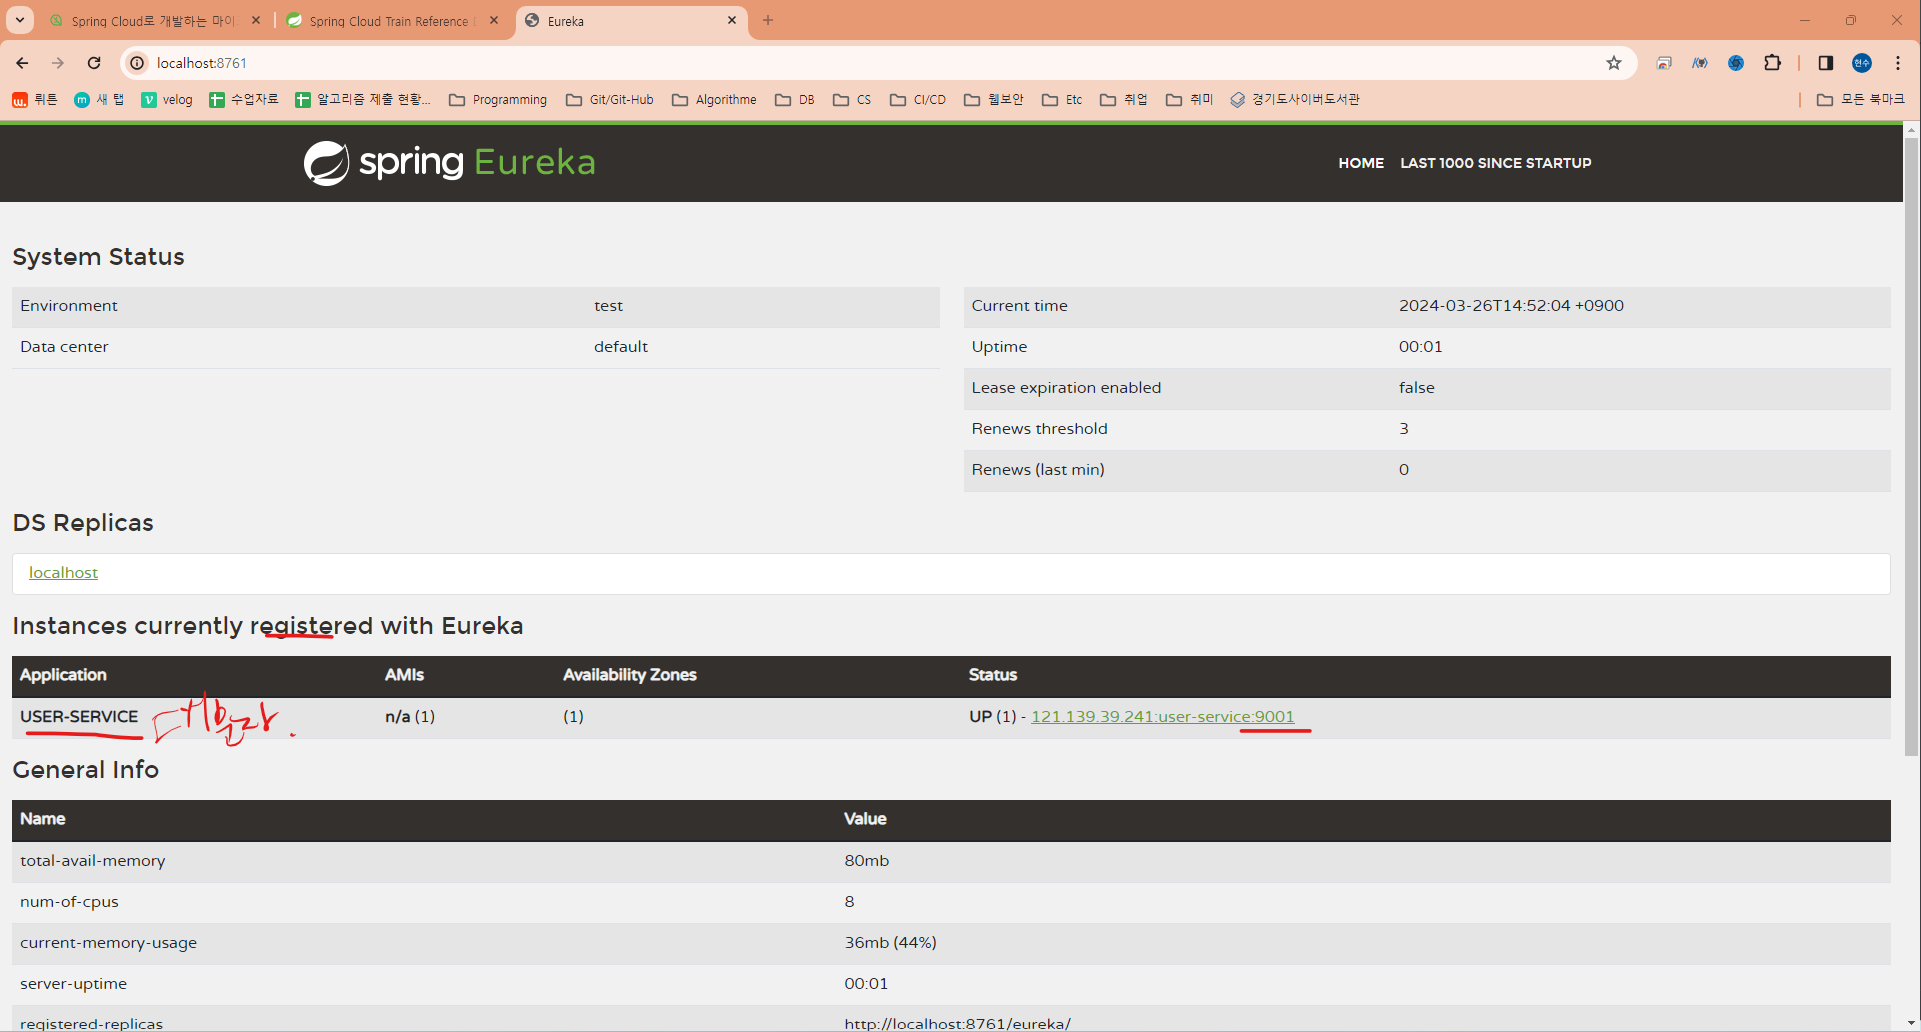Open a new tab with the plus button
The height and width of the screenshot is (1032, 1921).
click(768, 20)
